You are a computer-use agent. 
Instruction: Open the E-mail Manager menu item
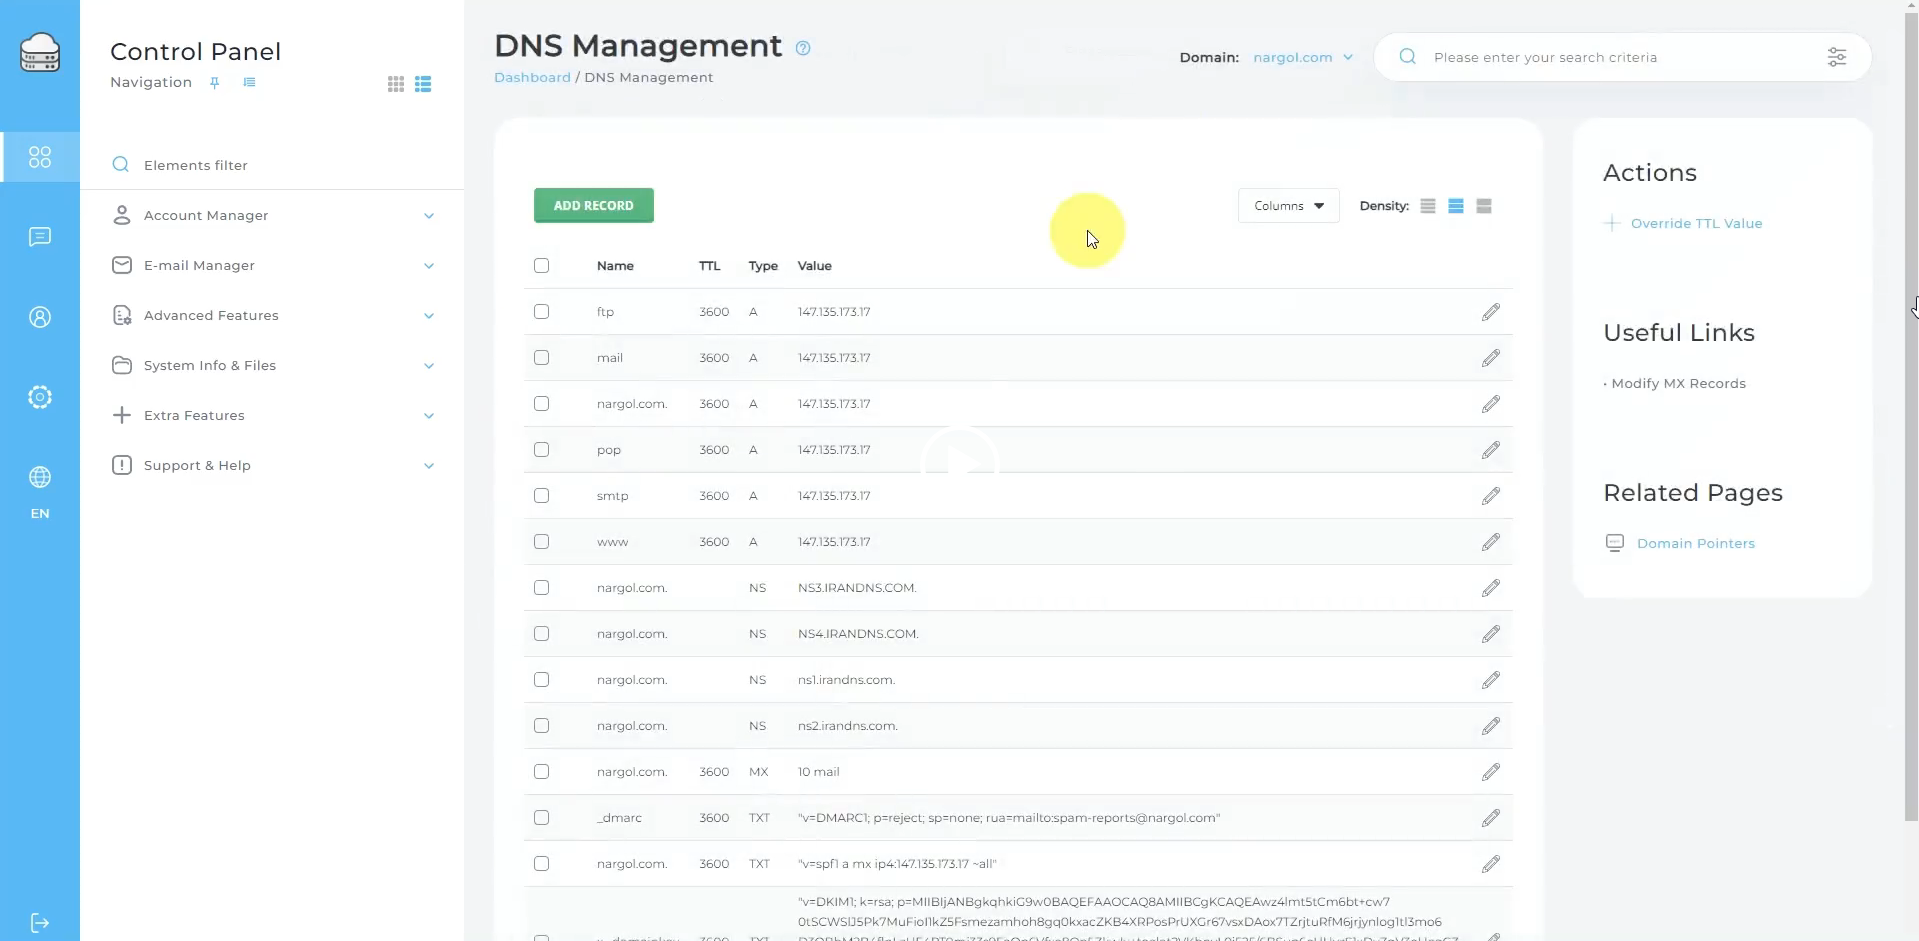click(199, 266)
